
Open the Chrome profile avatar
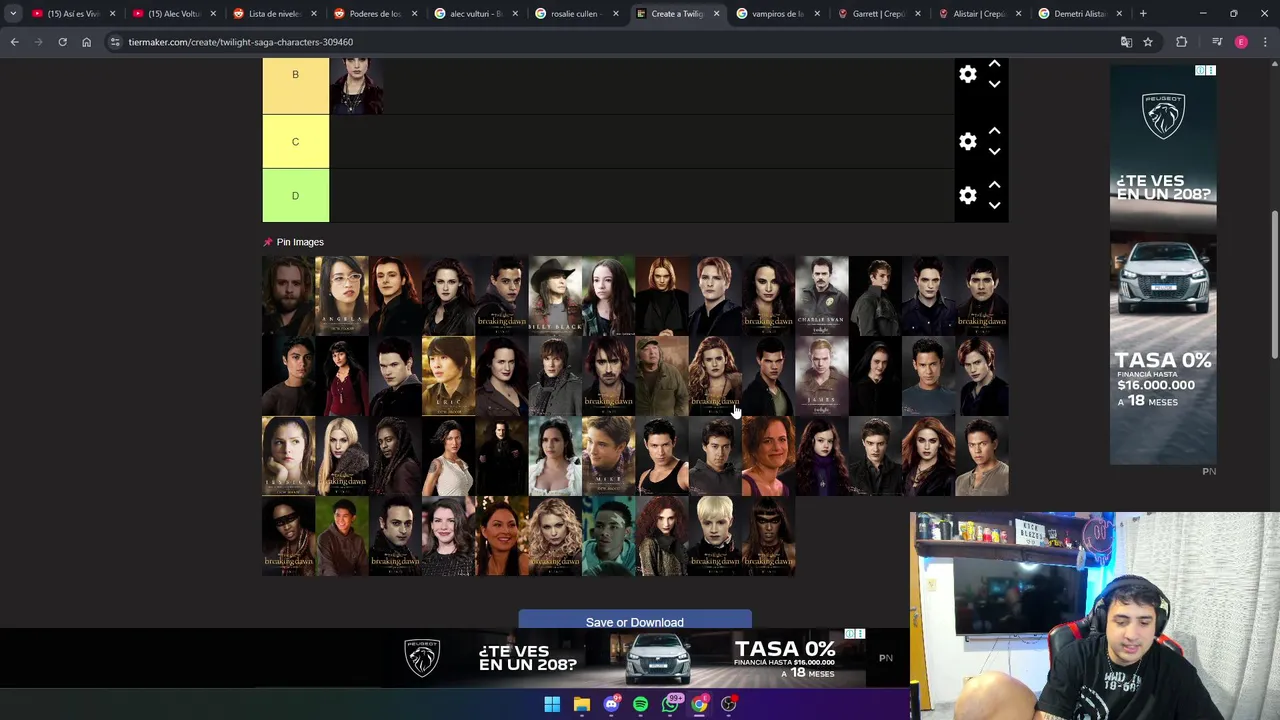pyautogui.click(x=1241, y=42)
